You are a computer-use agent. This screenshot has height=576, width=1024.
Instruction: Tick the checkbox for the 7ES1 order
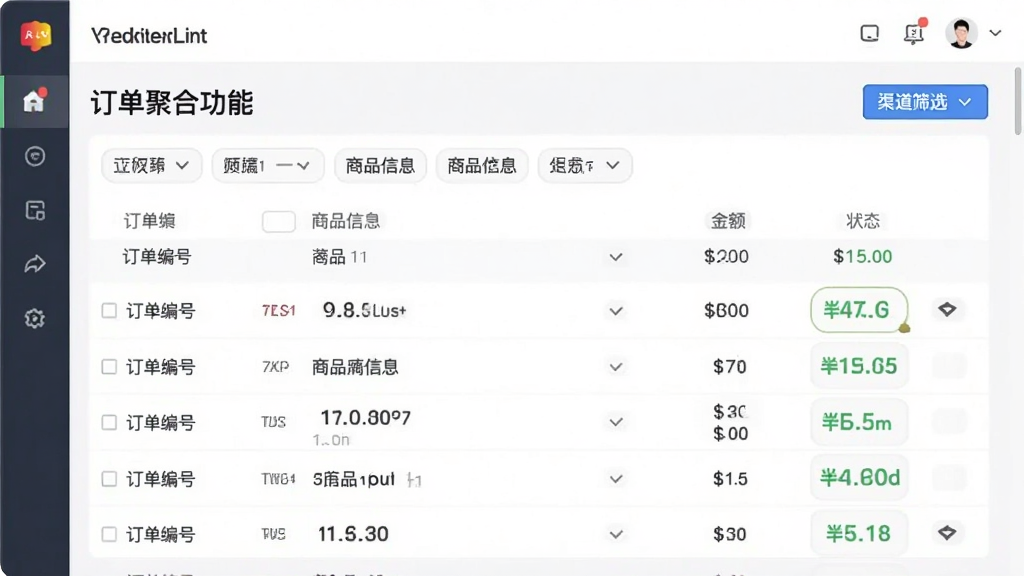click(109, 310)
